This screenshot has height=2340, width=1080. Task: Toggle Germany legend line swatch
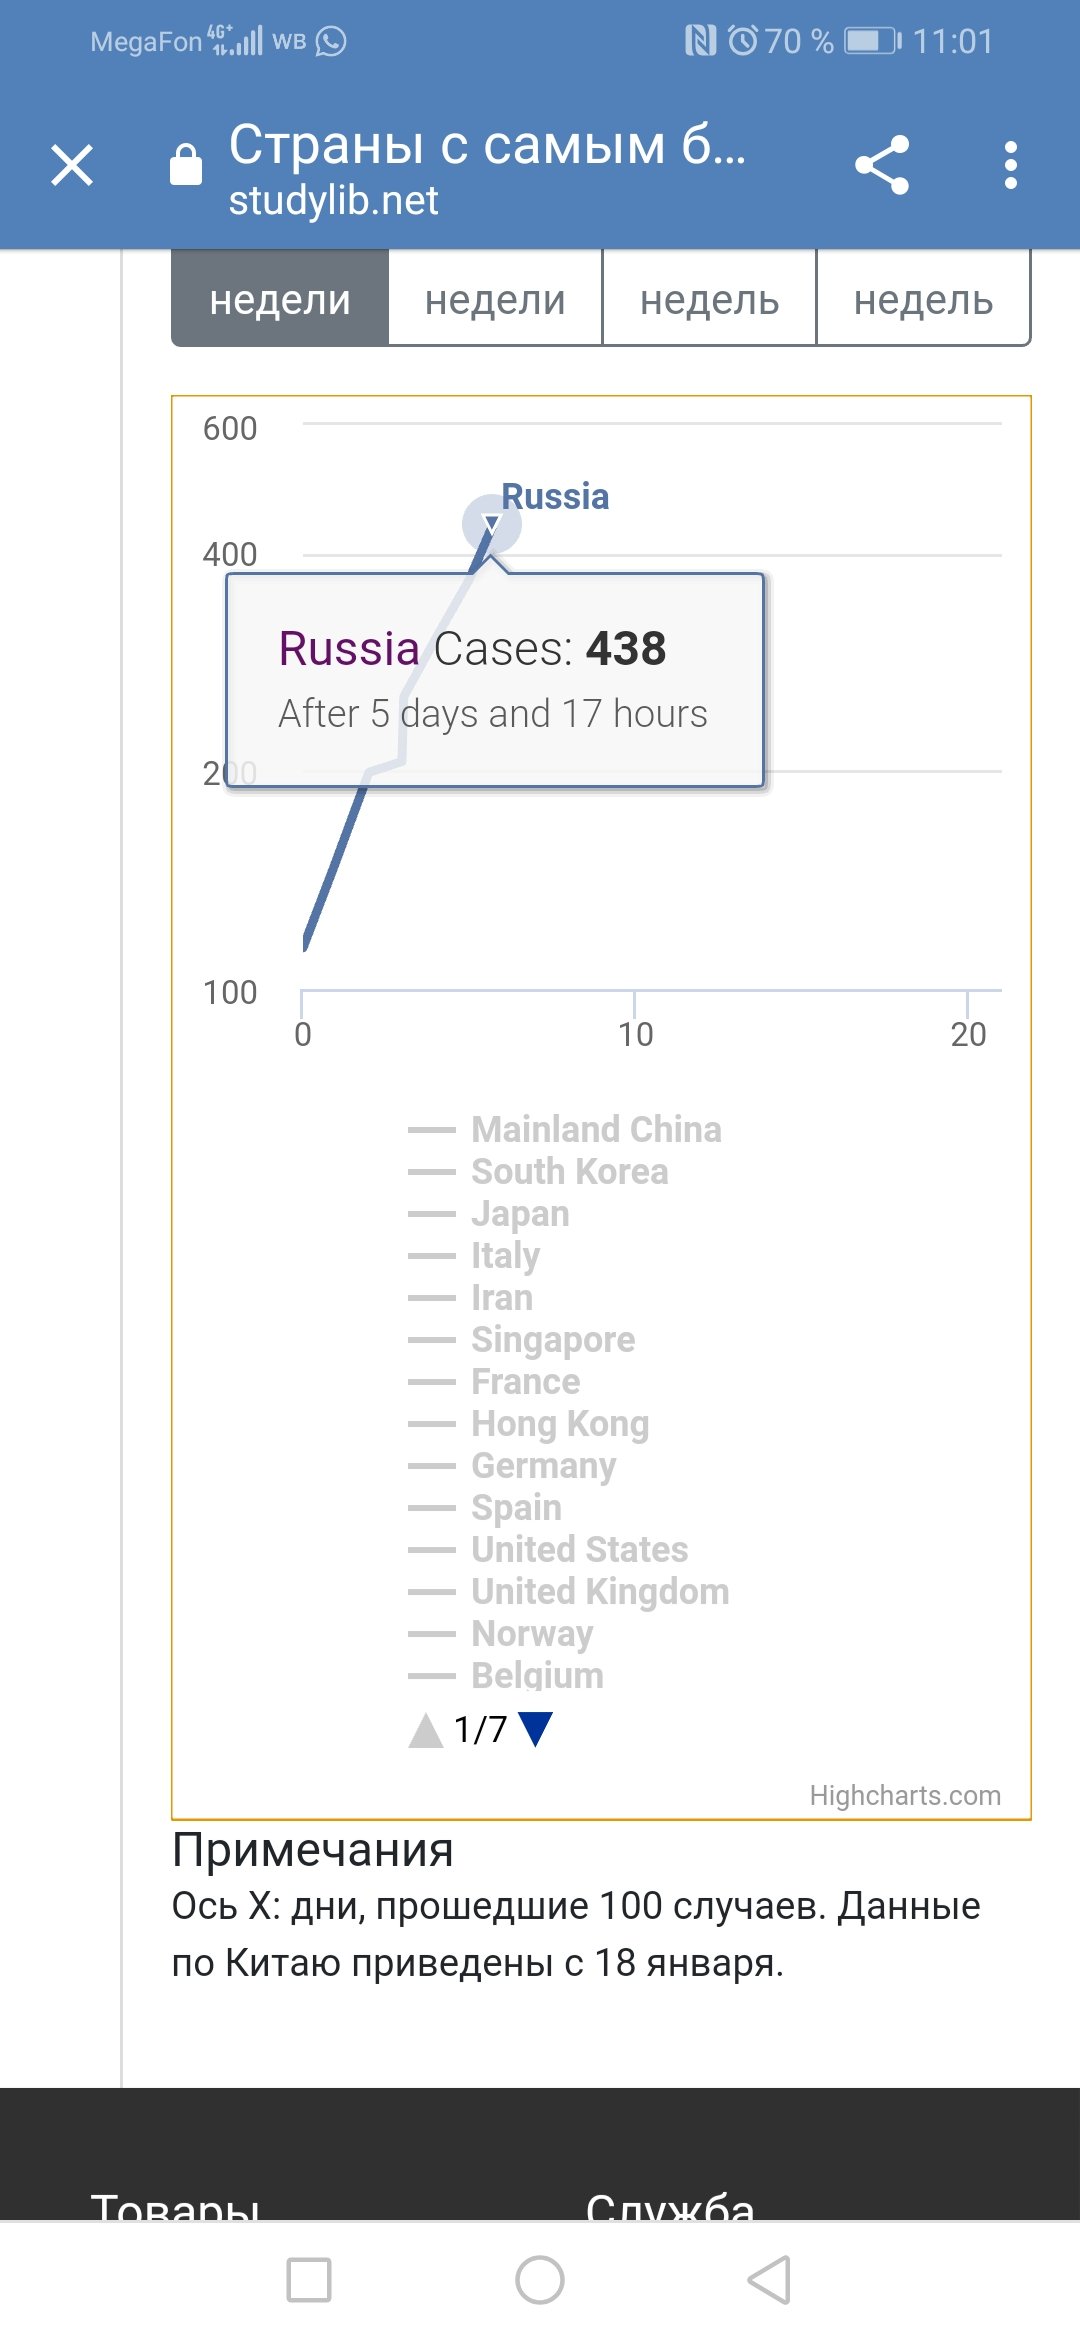tap(432, 1466)
